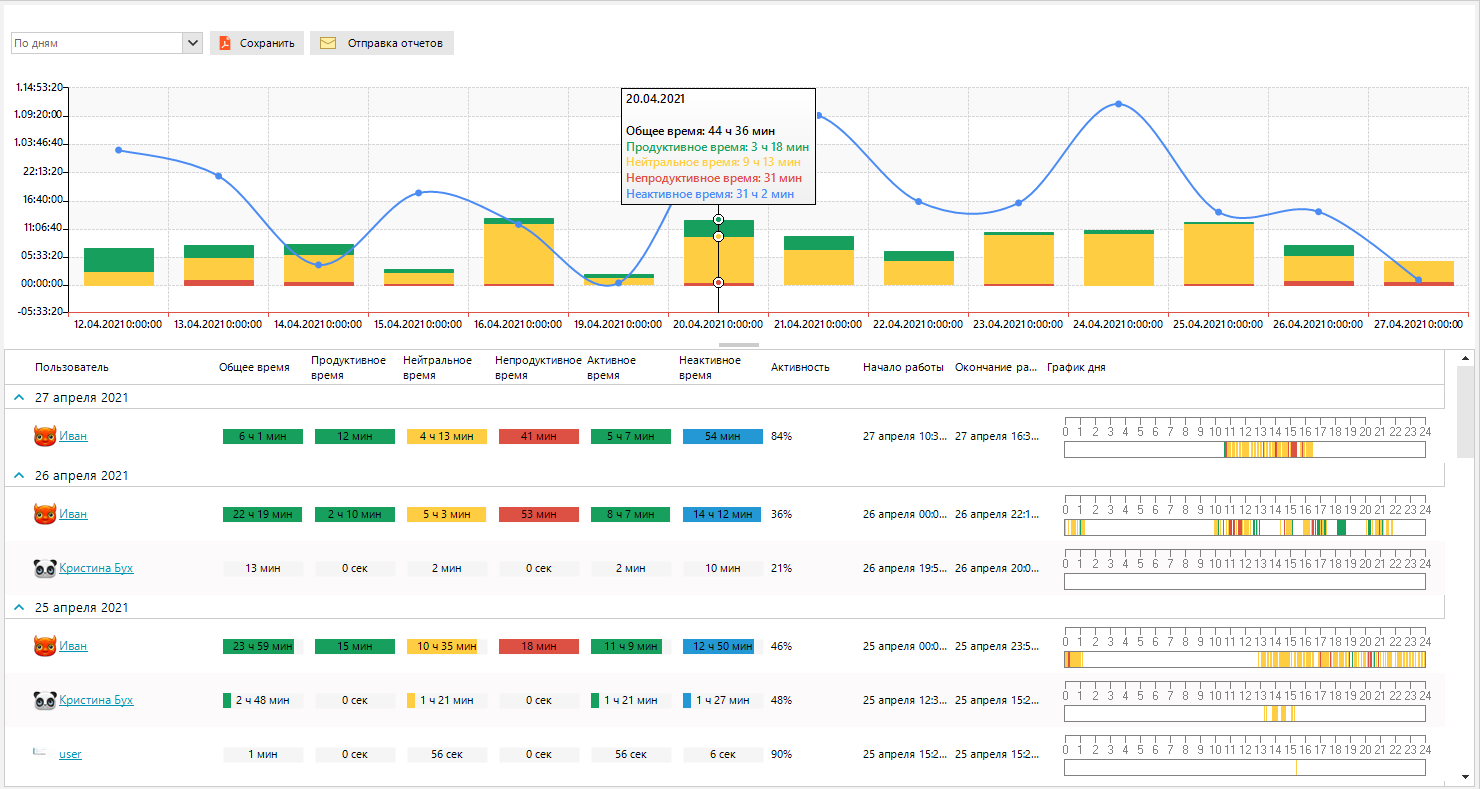Screen dimensions: 1480x789
Task: Collapse the 26 апреля 2021 group
Action: [18, 476]
